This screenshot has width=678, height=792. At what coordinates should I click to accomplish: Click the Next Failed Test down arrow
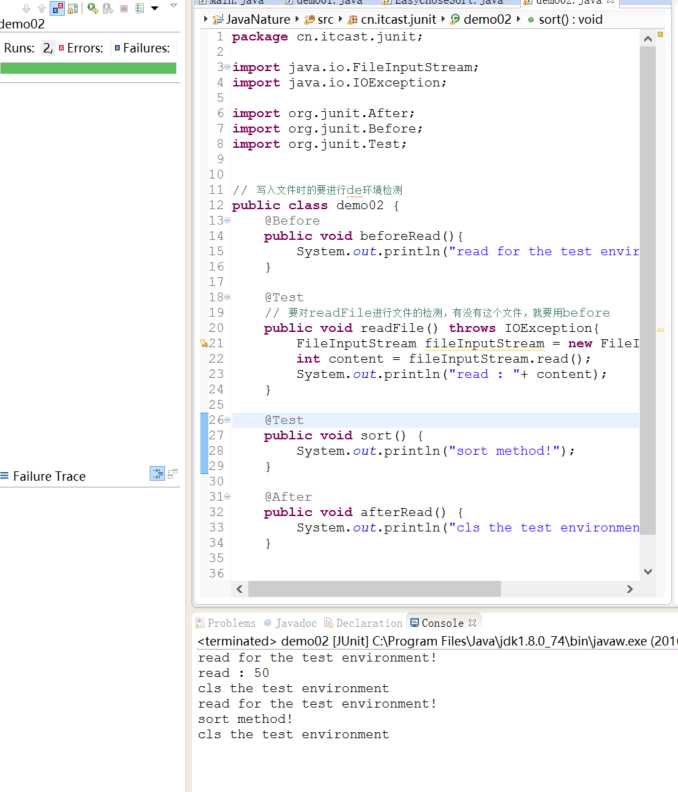(26, 8)
